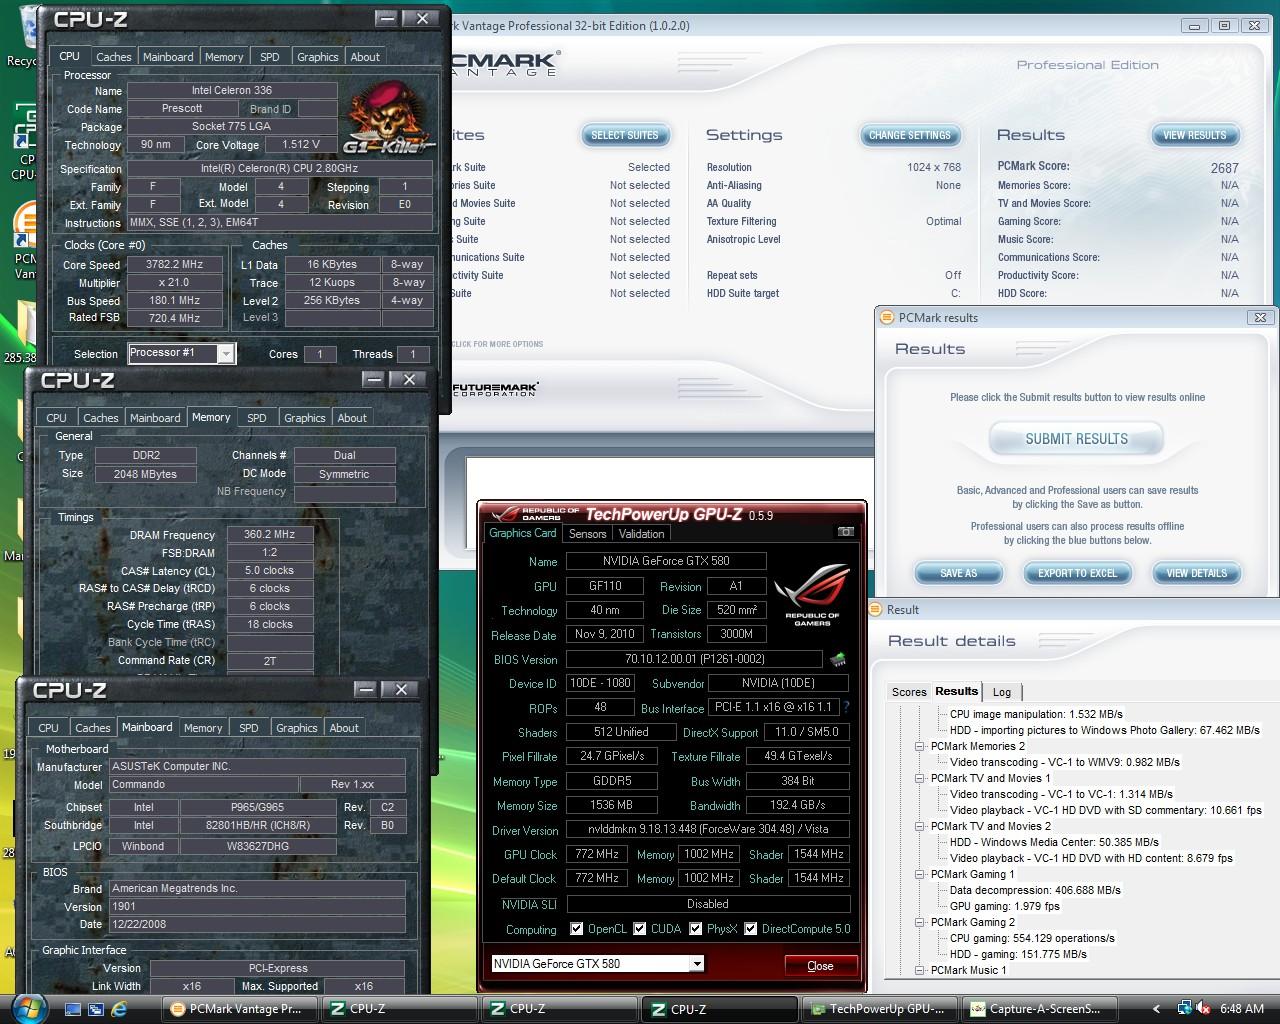Image resolution: width=1280 pixels, height=1024 pixels.
Task: Toggle the CUDA checkbox
Action: point(639,928)
